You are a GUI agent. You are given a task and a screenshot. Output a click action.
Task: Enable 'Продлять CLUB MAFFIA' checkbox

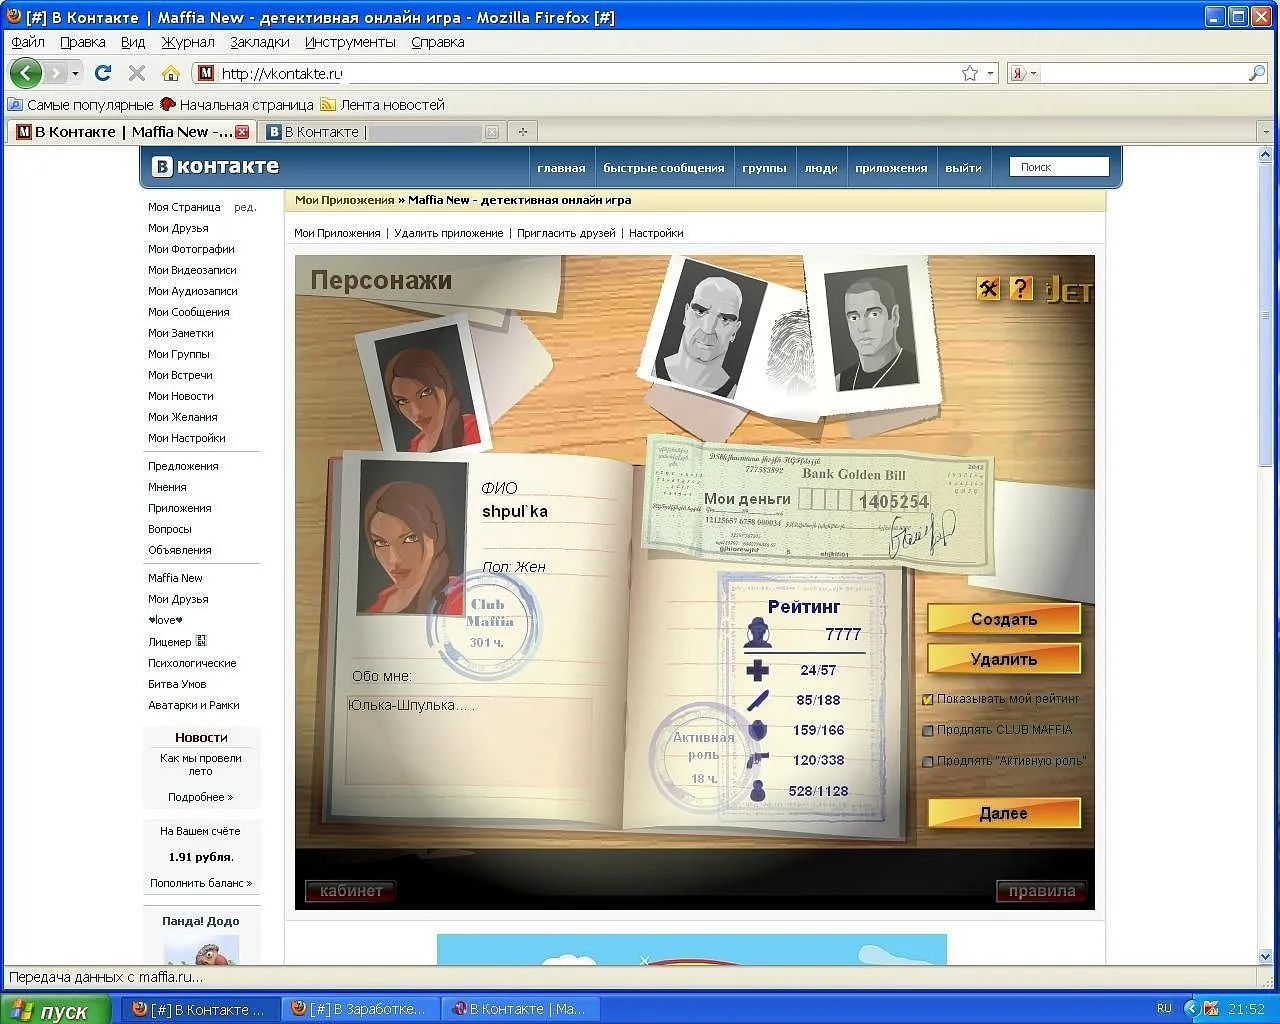coord(927,730)
